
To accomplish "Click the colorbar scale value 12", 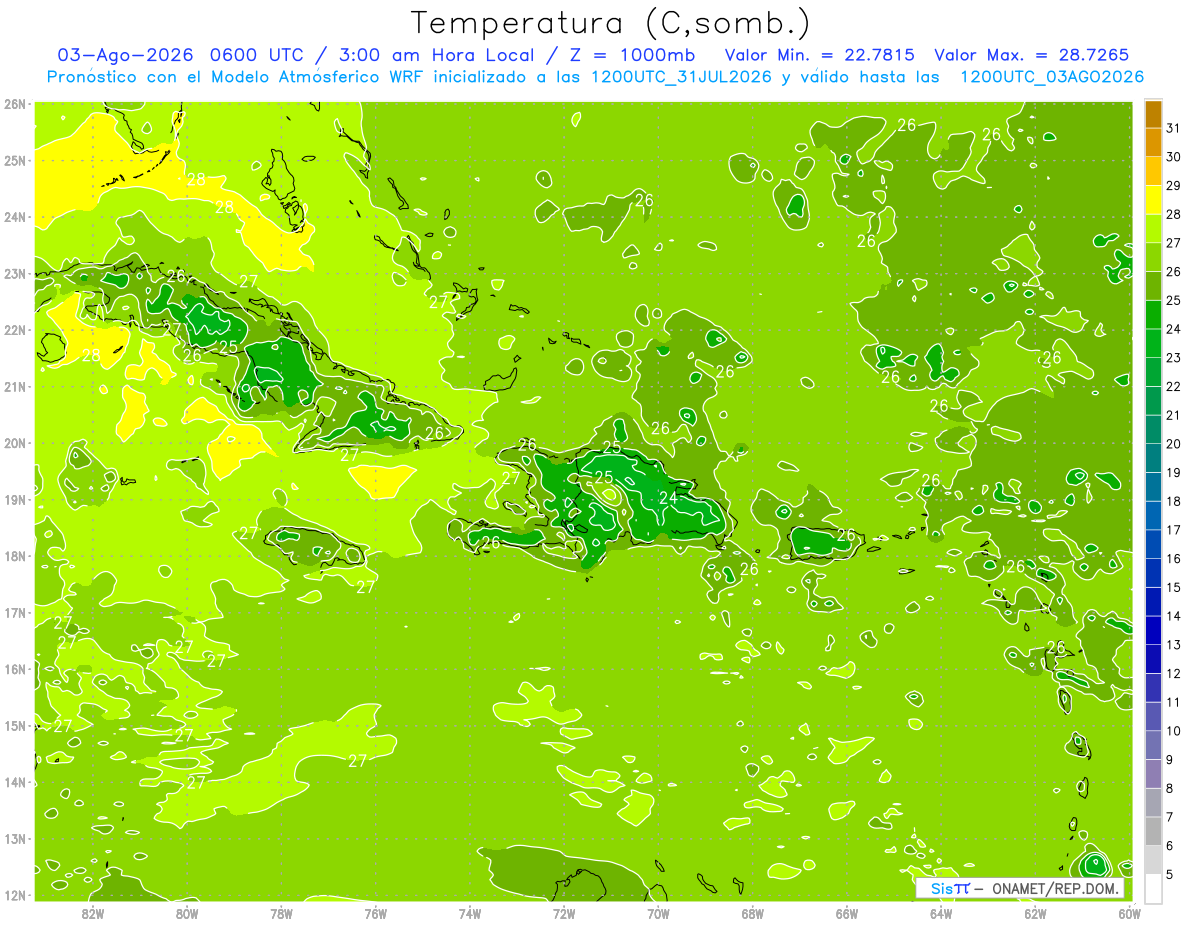I will click(1174, 673).
